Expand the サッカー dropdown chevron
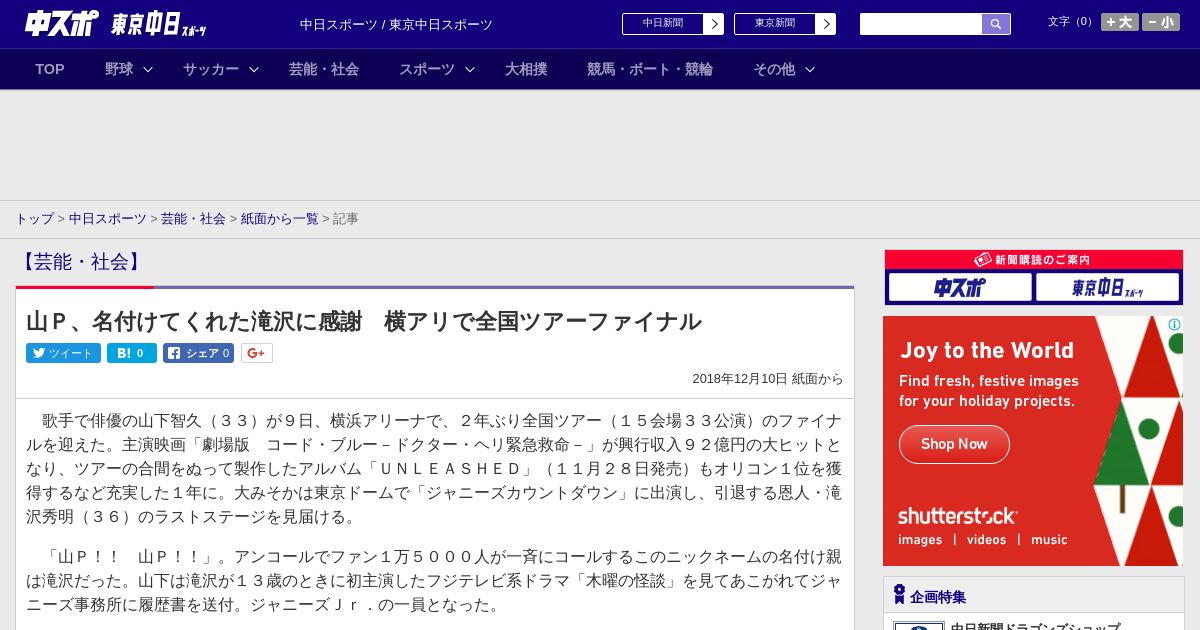Image resolution: width=1200 pixels, height=630 pixels. [254, 69]
